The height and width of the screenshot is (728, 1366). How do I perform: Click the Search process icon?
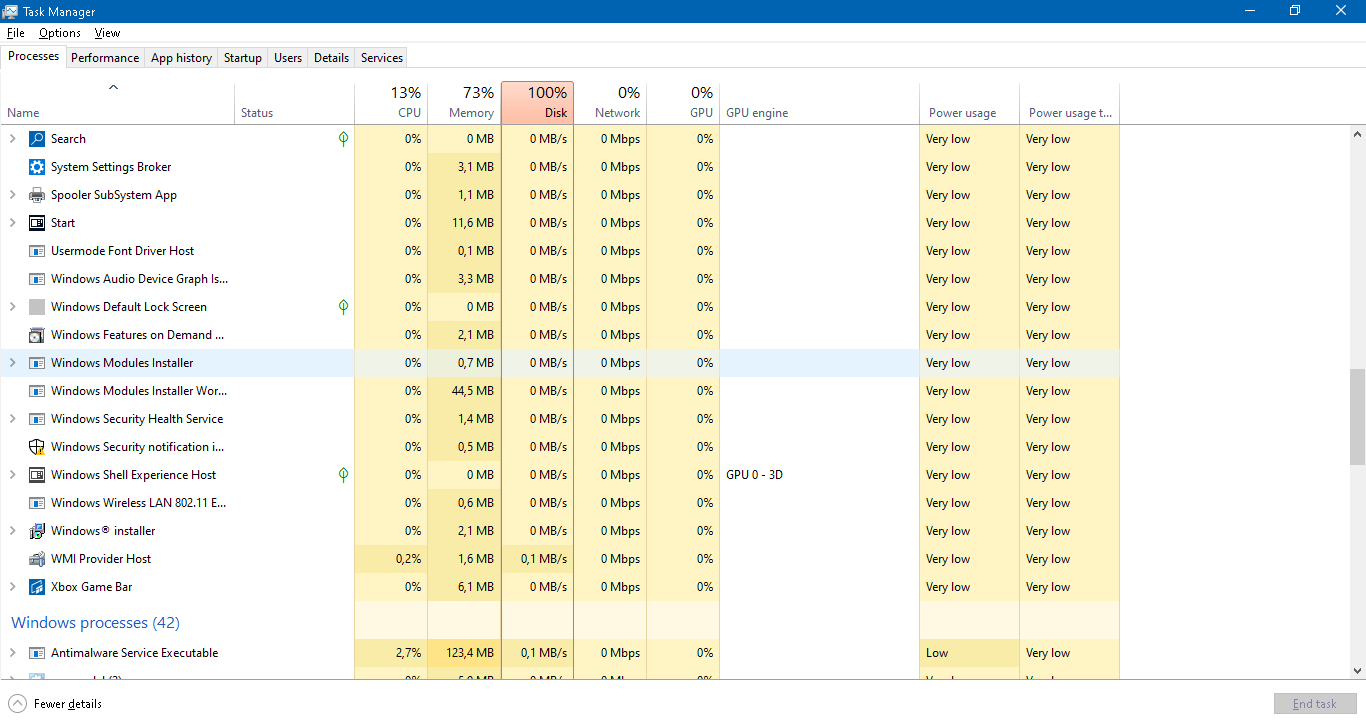coord(37,139)
